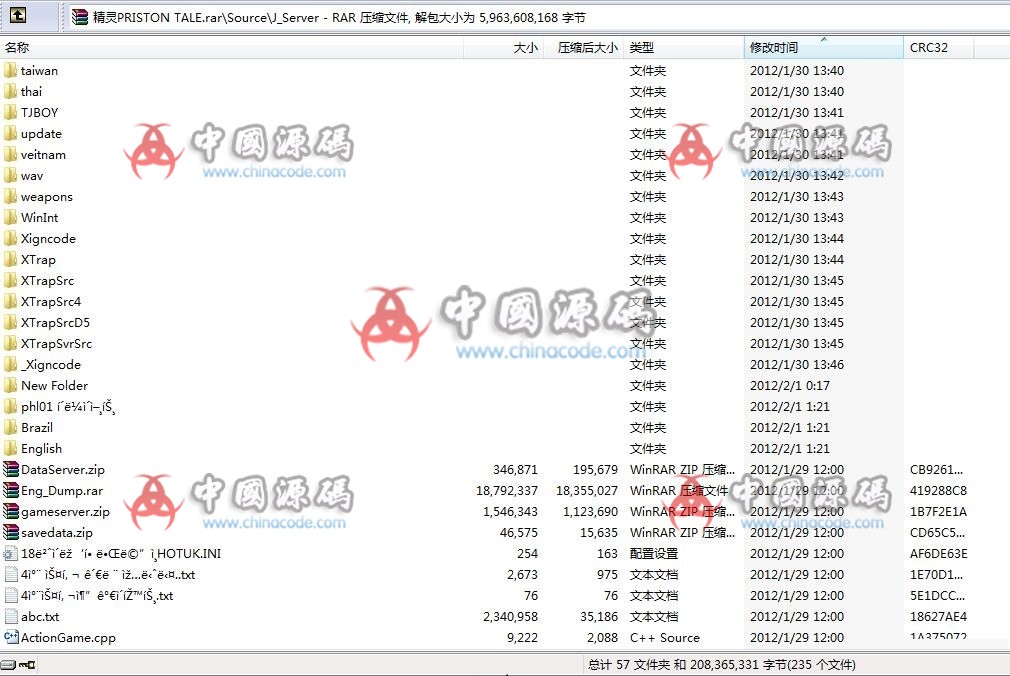Image resolution: width=1010 pixels, height=676 pixels.
Task: Click the key icon to set archive password
Action: [x=27, y=663]
